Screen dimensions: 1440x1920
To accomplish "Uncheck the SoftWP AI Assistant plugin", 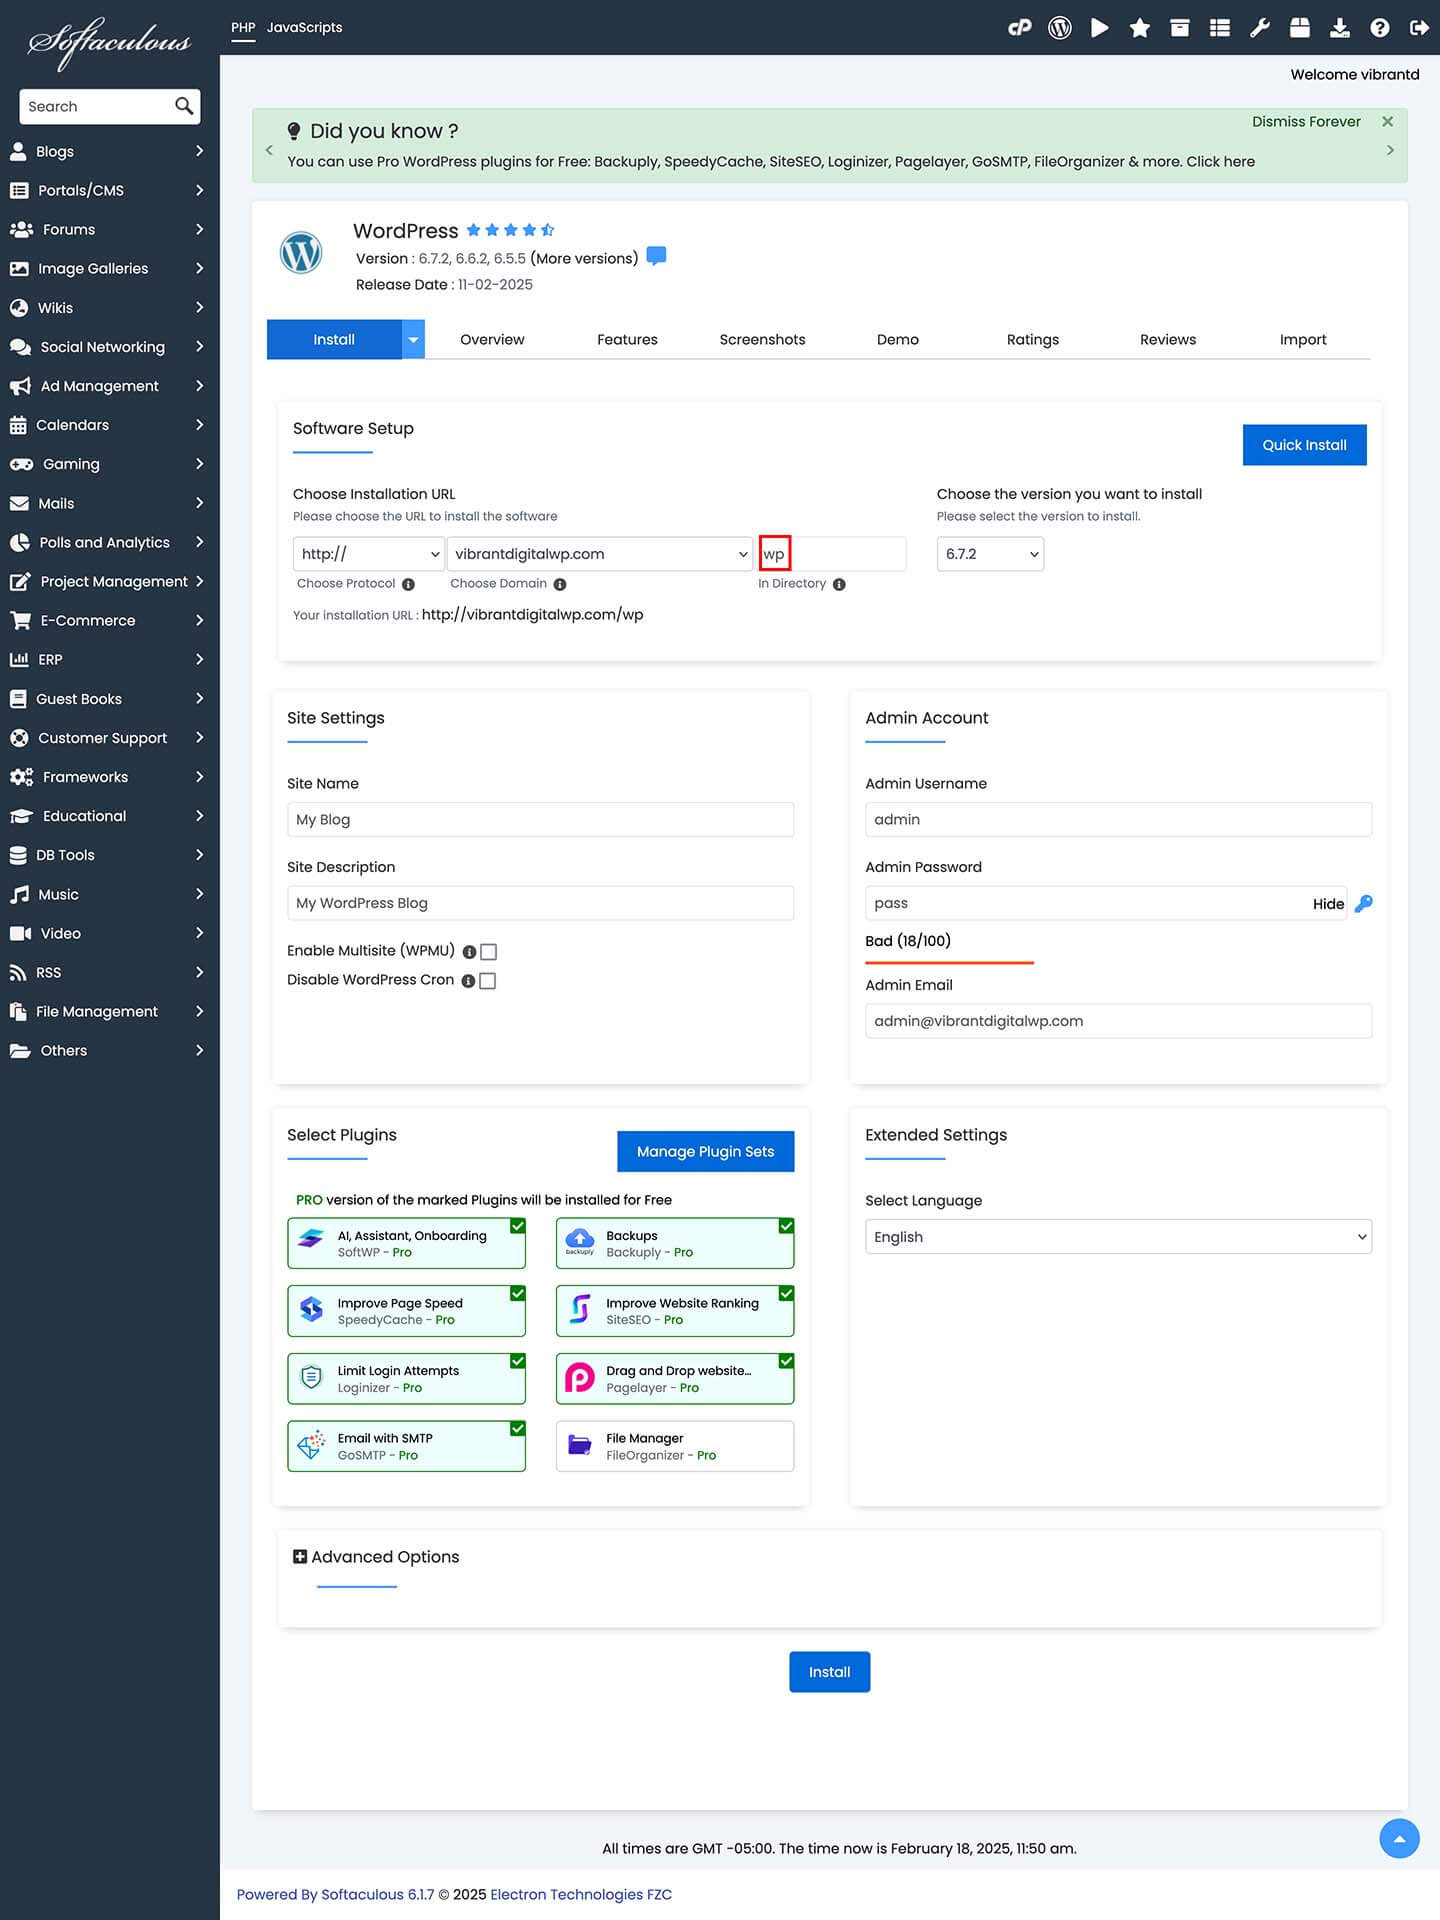I will point(518,1226).
